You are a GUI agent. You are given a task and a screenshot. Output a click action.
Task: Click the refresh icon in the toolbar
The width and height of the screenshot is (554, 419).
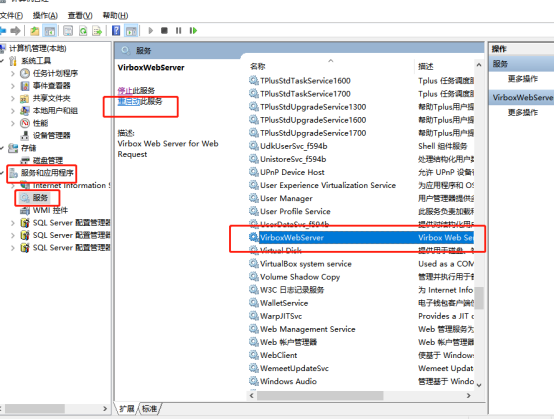(x=83, y=31)
